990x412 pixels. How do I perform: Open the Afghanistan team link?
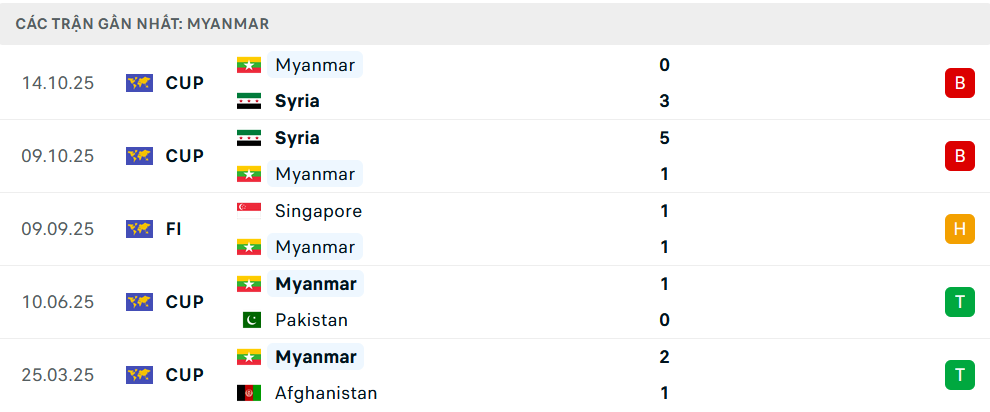point(326,393)
